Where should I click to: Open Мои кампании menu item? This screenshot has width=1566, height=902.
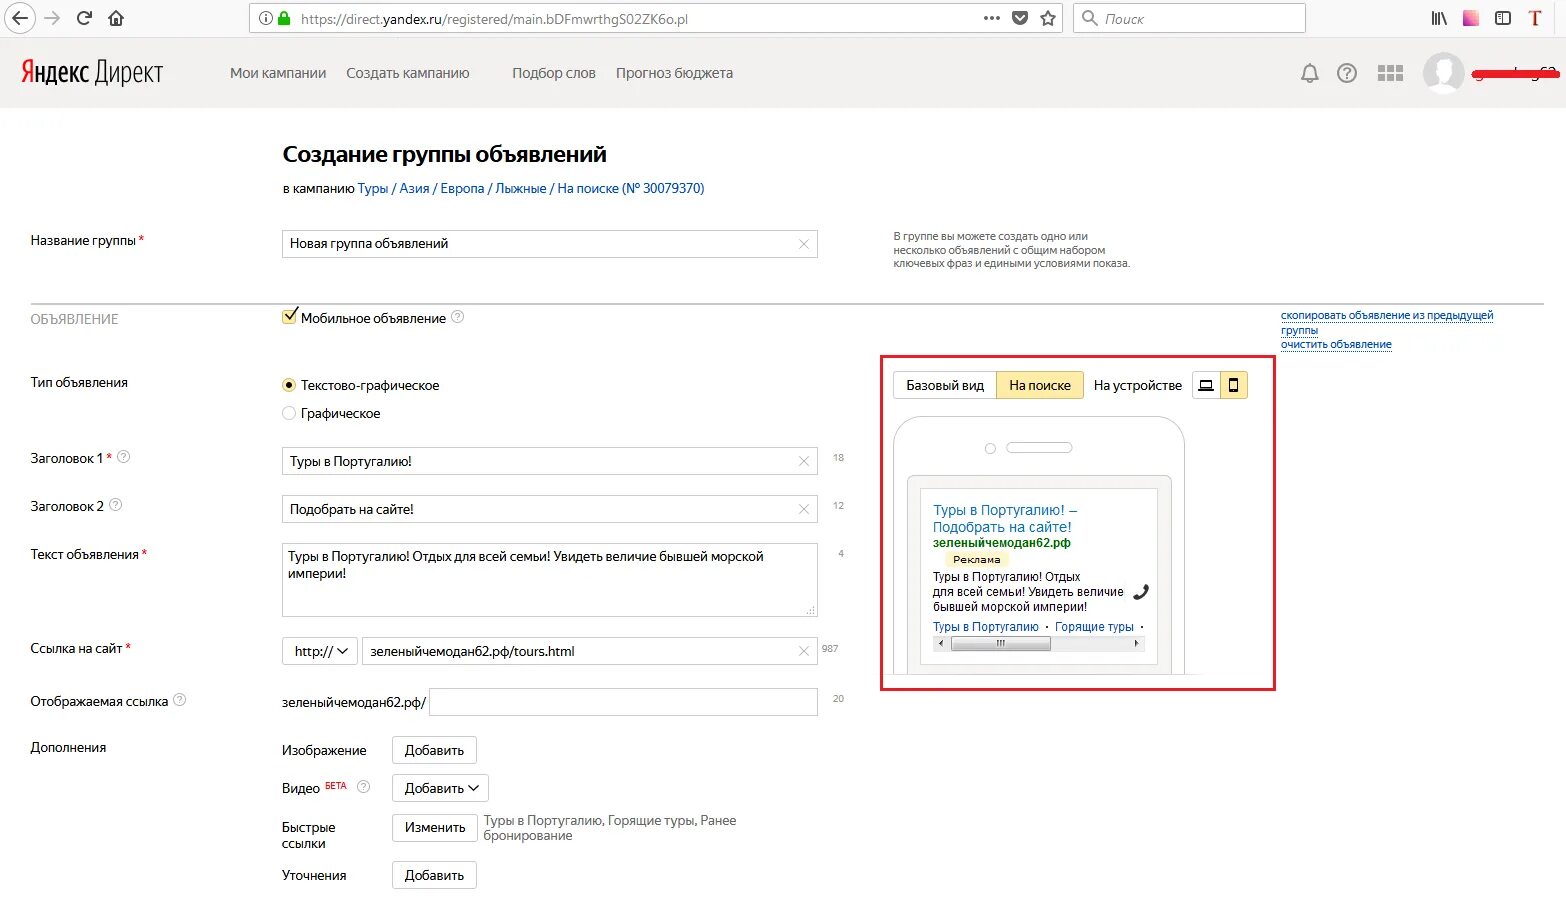278,73
